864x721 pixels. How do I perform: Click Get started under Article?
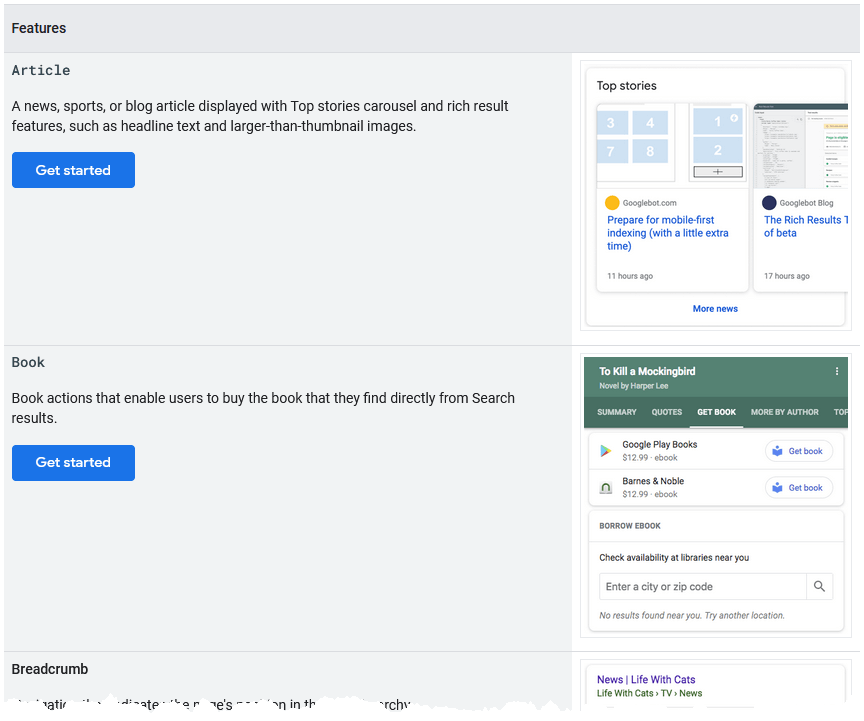[73, 170]
